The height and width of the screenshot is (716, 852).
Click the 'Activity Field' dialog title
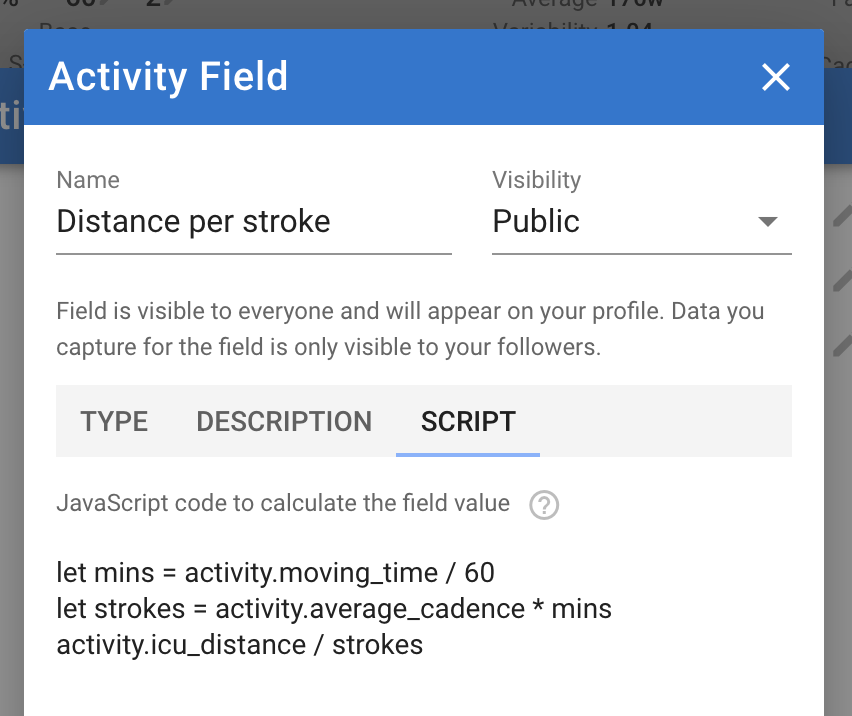(x=168, y=77)
